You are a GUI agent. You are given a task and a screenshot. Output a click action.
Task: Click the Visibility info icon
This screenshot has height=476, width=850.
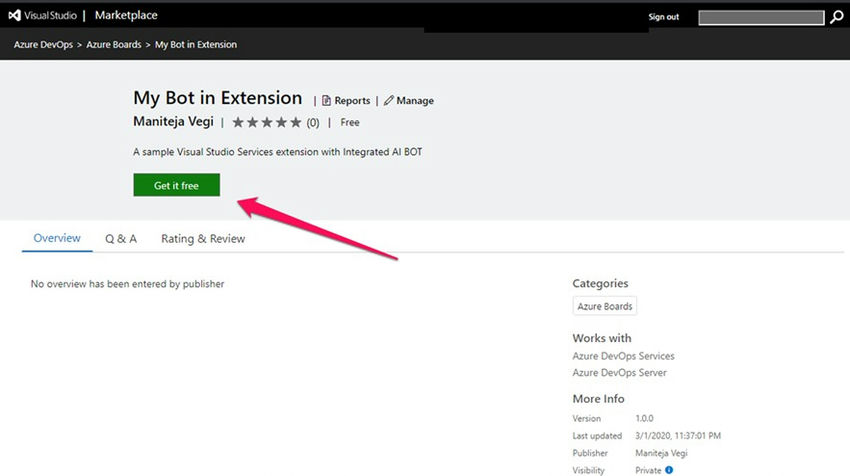(x=669, y=469)
